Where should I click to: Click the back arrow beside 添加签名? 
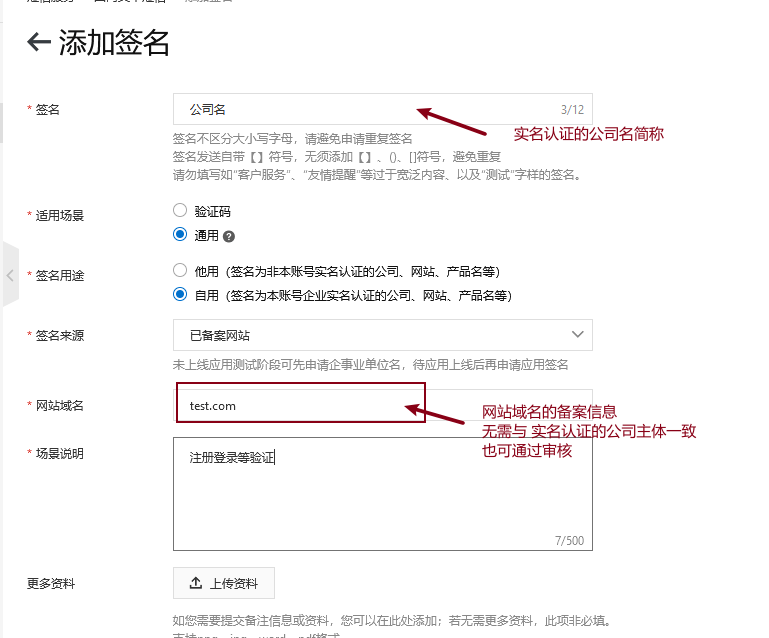pyautogui.click(x=39, y=42)
